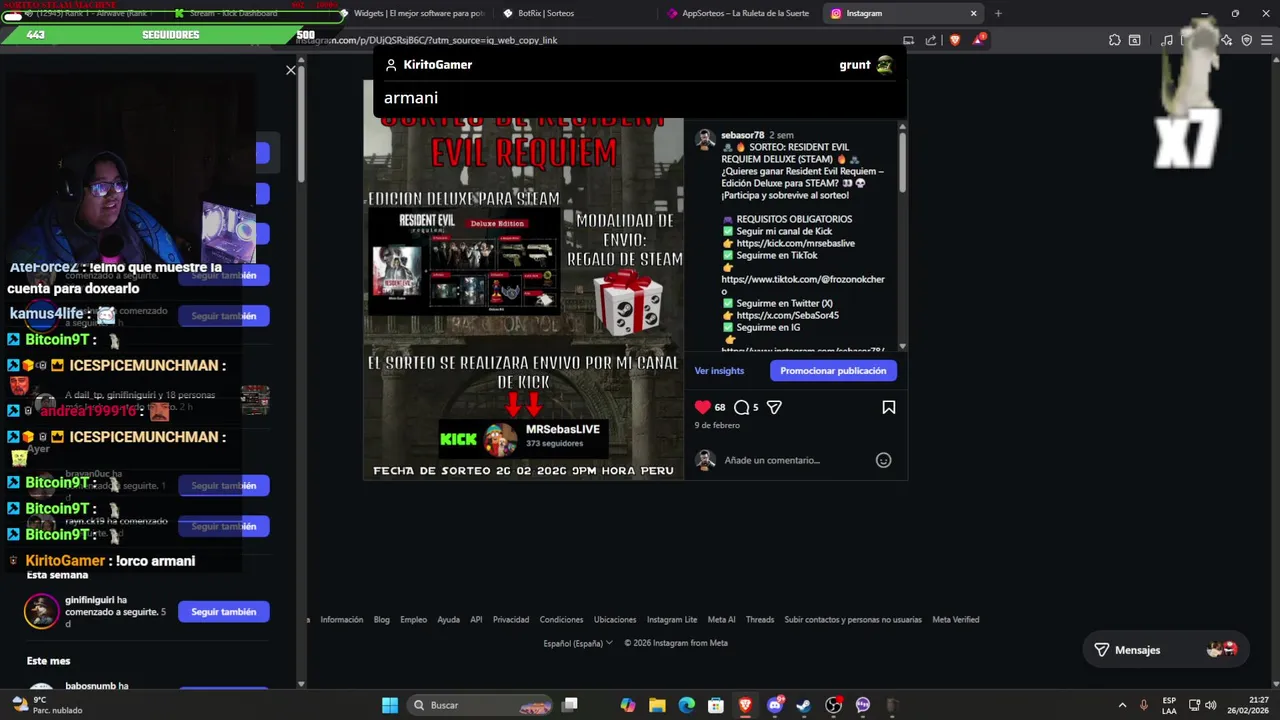Share the post with the paper plane icon
Image resolution: width=1280 pixels, height=720 pixels.
[x=774, y=407]
